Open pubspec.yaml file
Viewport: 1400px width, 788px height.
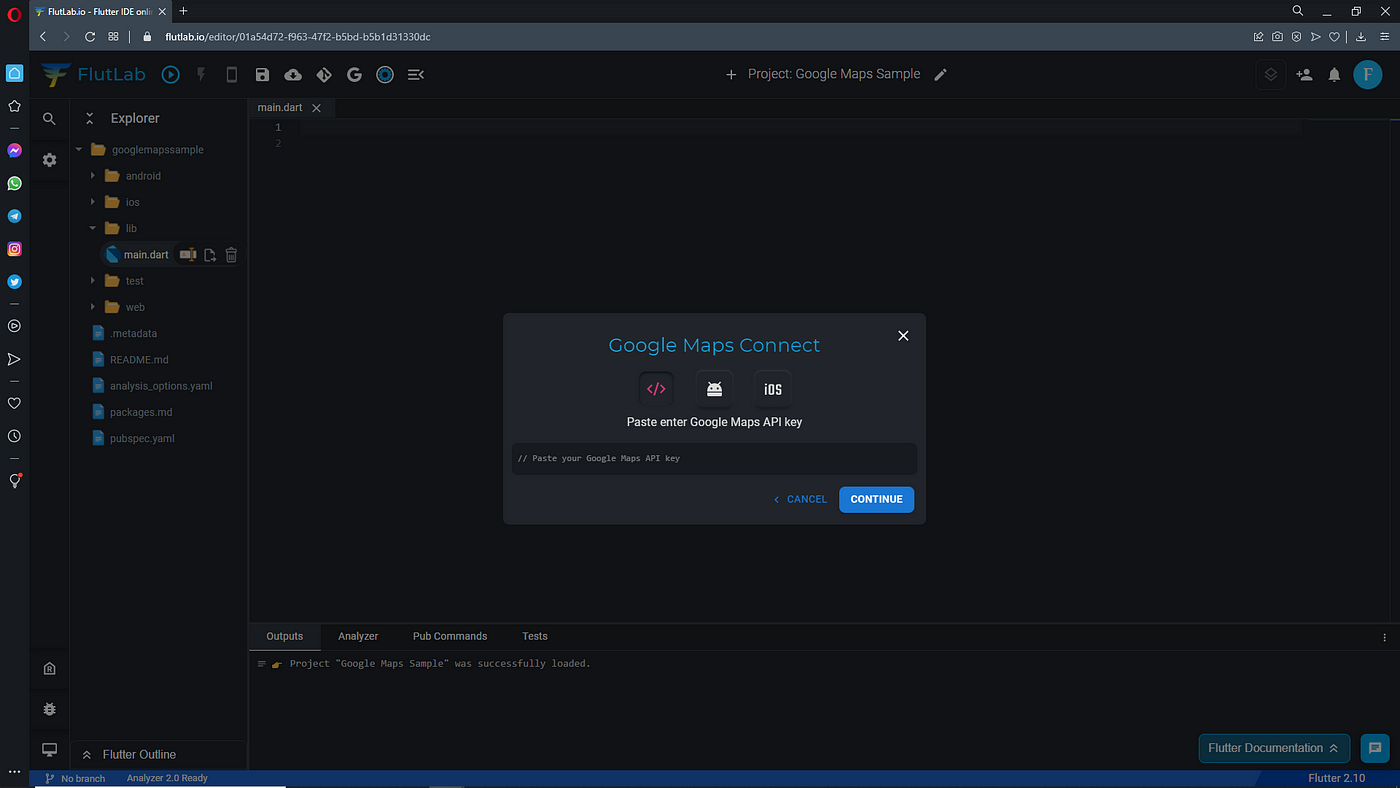pyautogui.click(x=142, y=438)
